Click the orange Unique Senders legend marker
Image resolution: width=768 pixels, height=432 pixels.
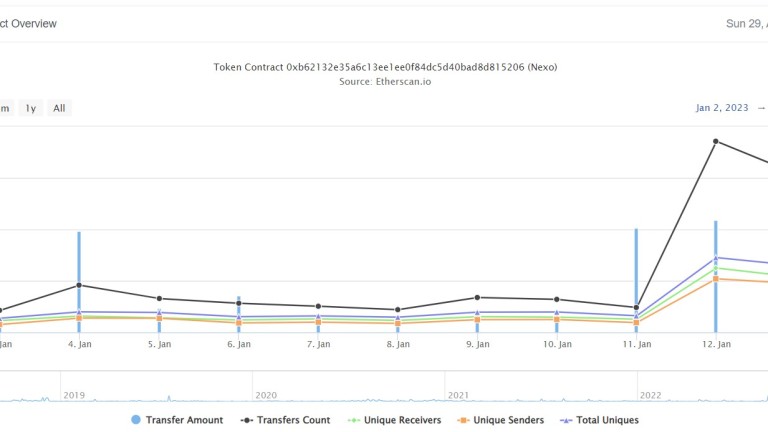click(x=465, y=420)
